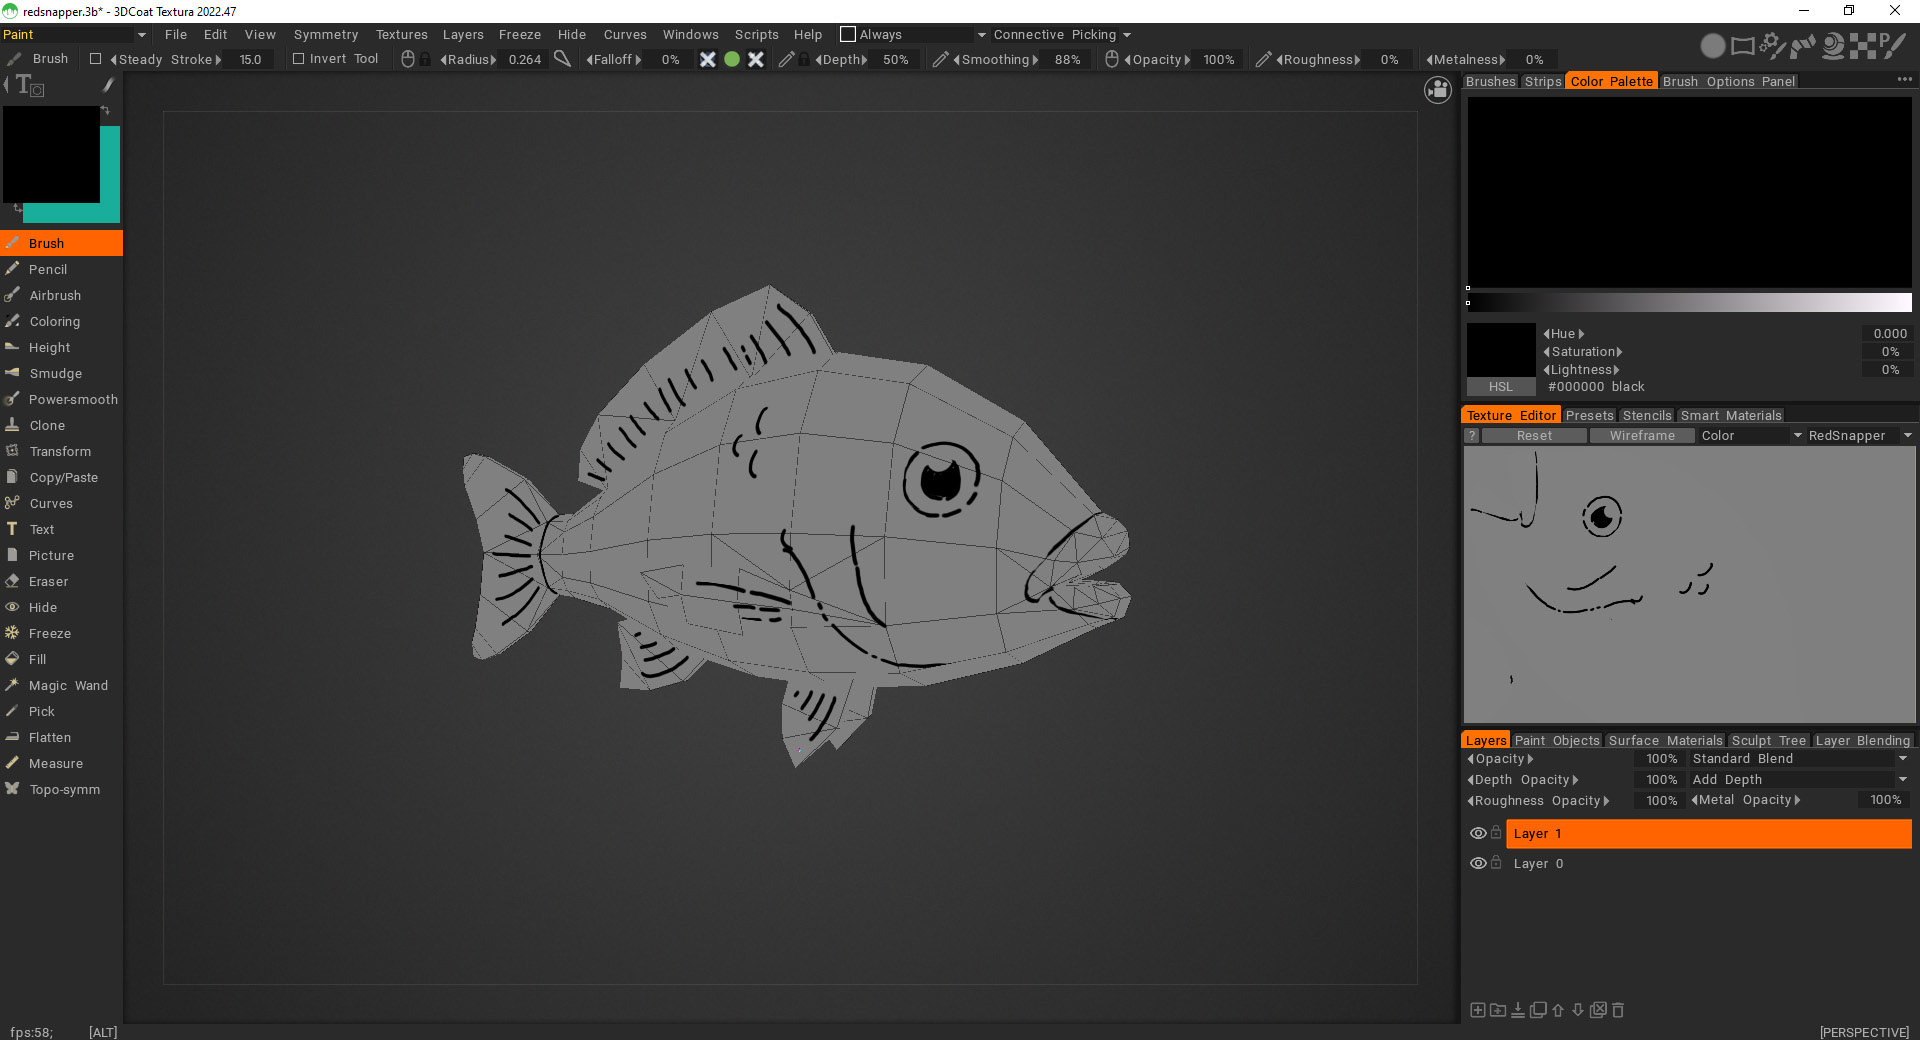Move layer down arrow icon
The image size is (1920, 1040).
1578,1010
